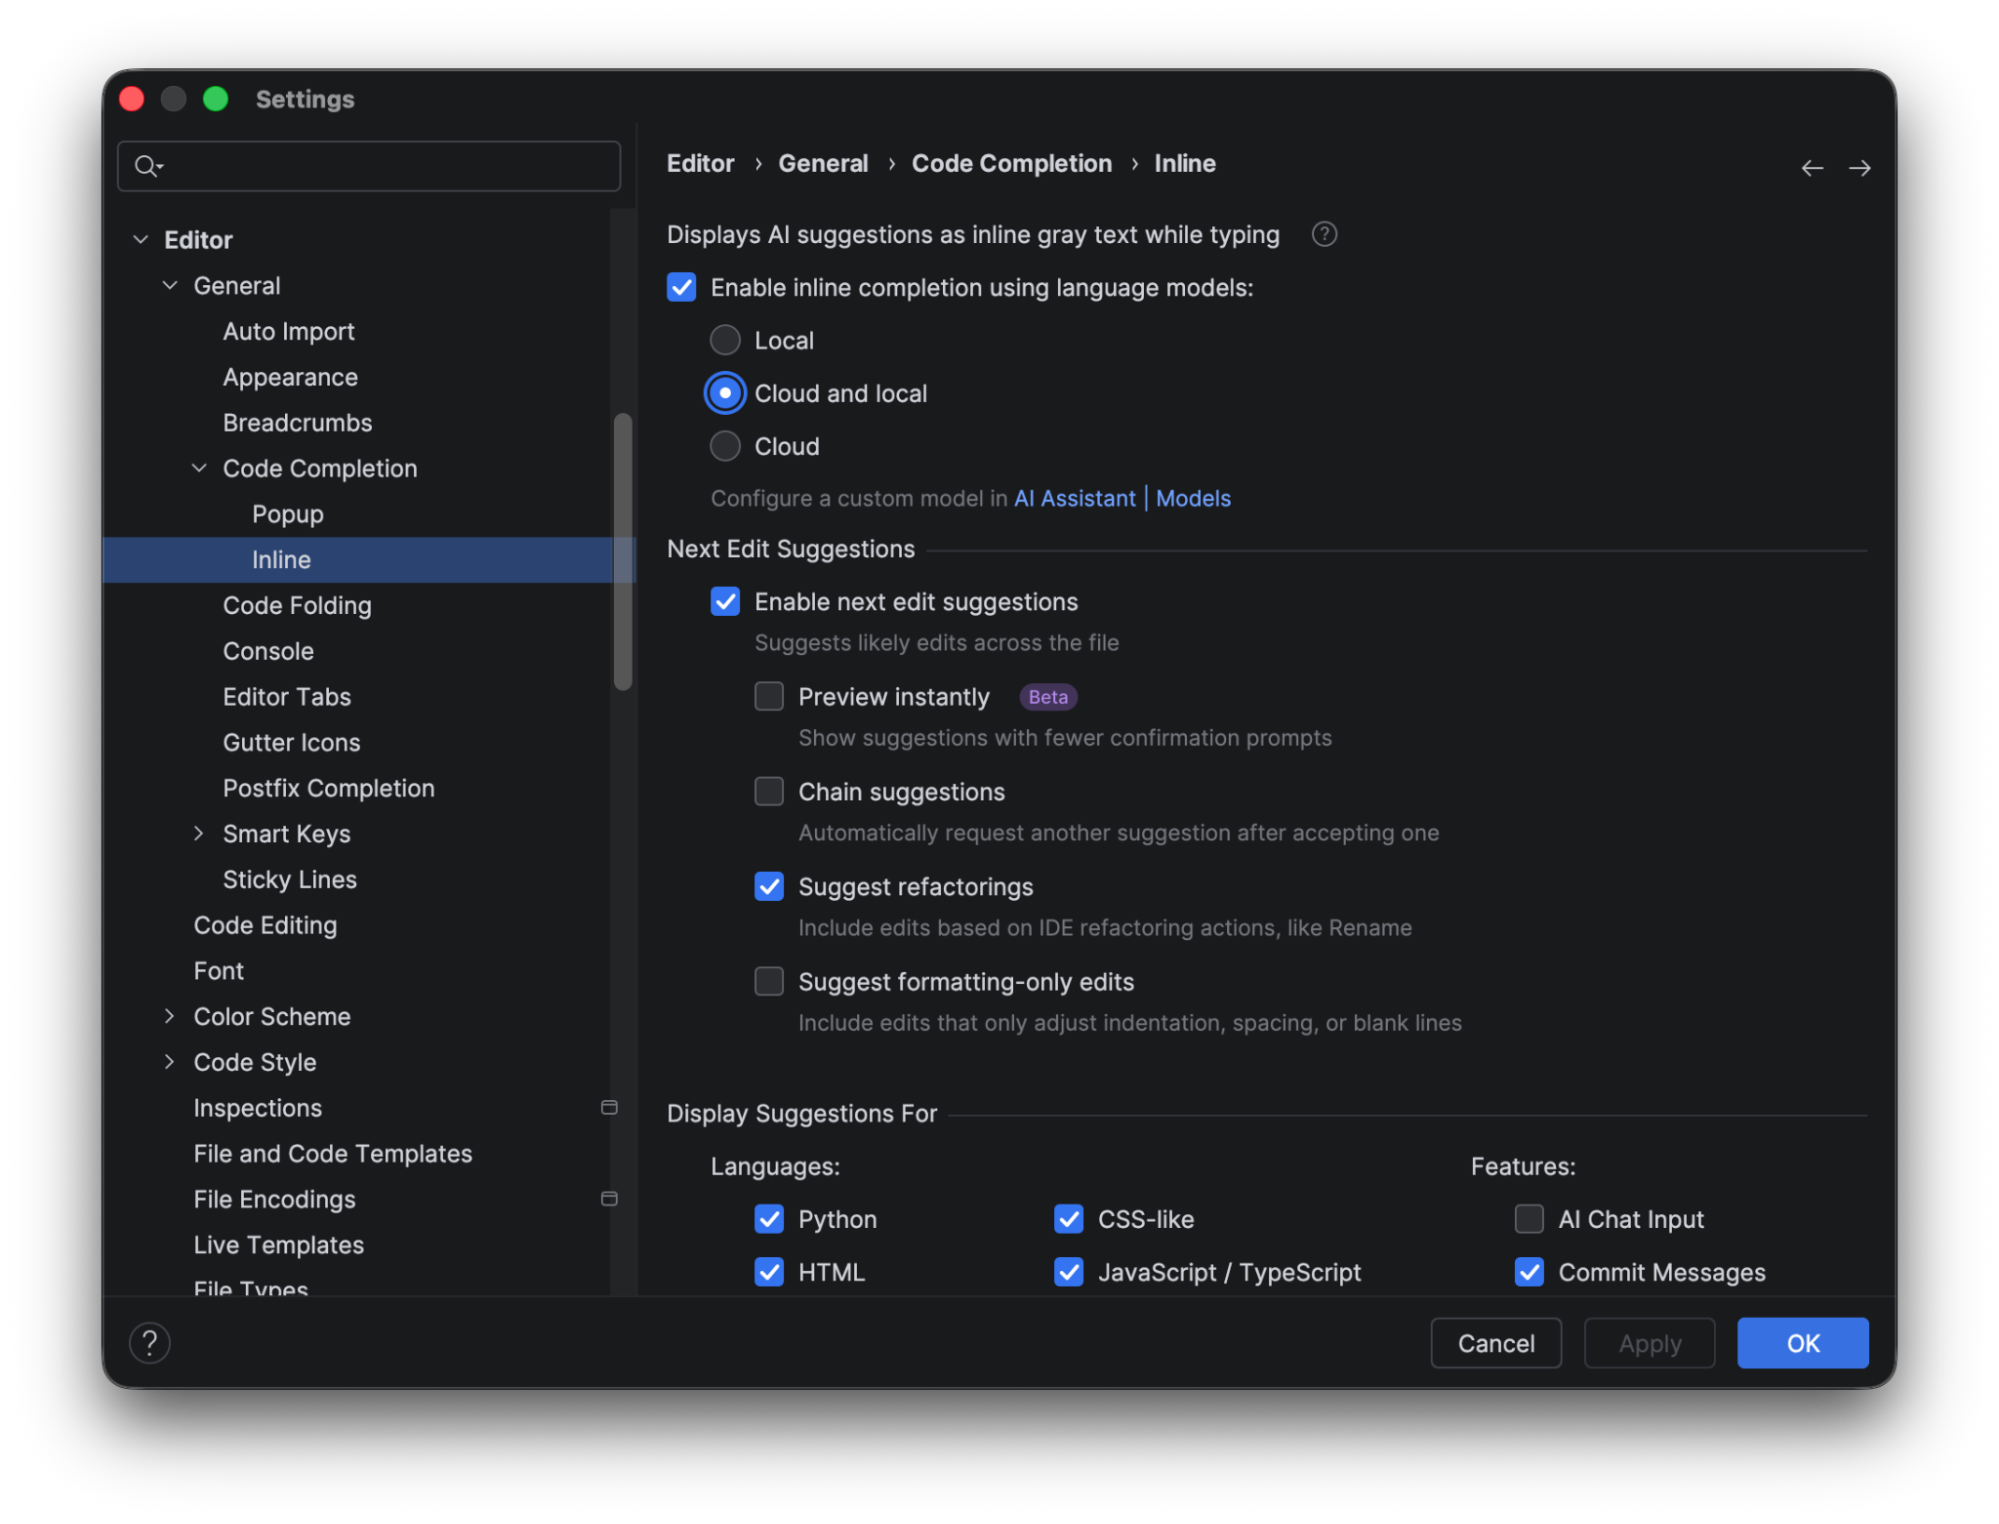Expand the Color Scheme section
The image size is (1999, 1524).
[x=169, y=1016]
